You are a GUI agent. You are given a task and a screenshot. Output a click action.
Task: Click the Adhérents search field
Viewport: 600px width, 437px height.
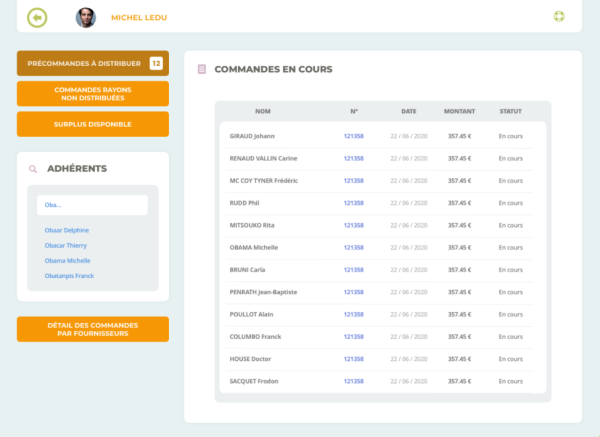tap(92, 205)
